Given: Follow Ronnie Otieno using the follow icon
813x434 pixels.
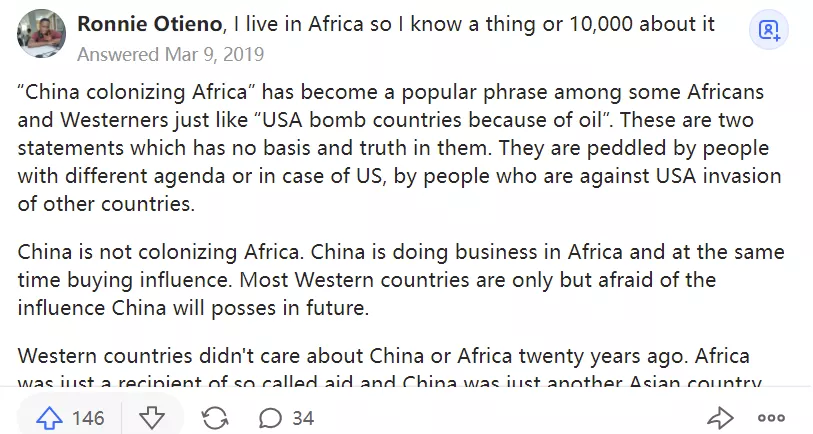Looking at the screenshot, I should (x=769, y=31).
